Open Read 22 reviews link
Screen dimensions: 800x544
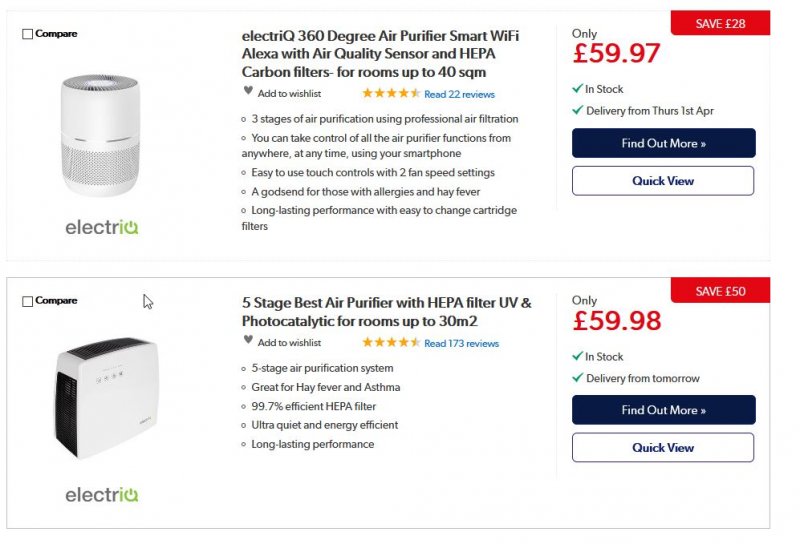pyautogui.click(x=459, y=94)
